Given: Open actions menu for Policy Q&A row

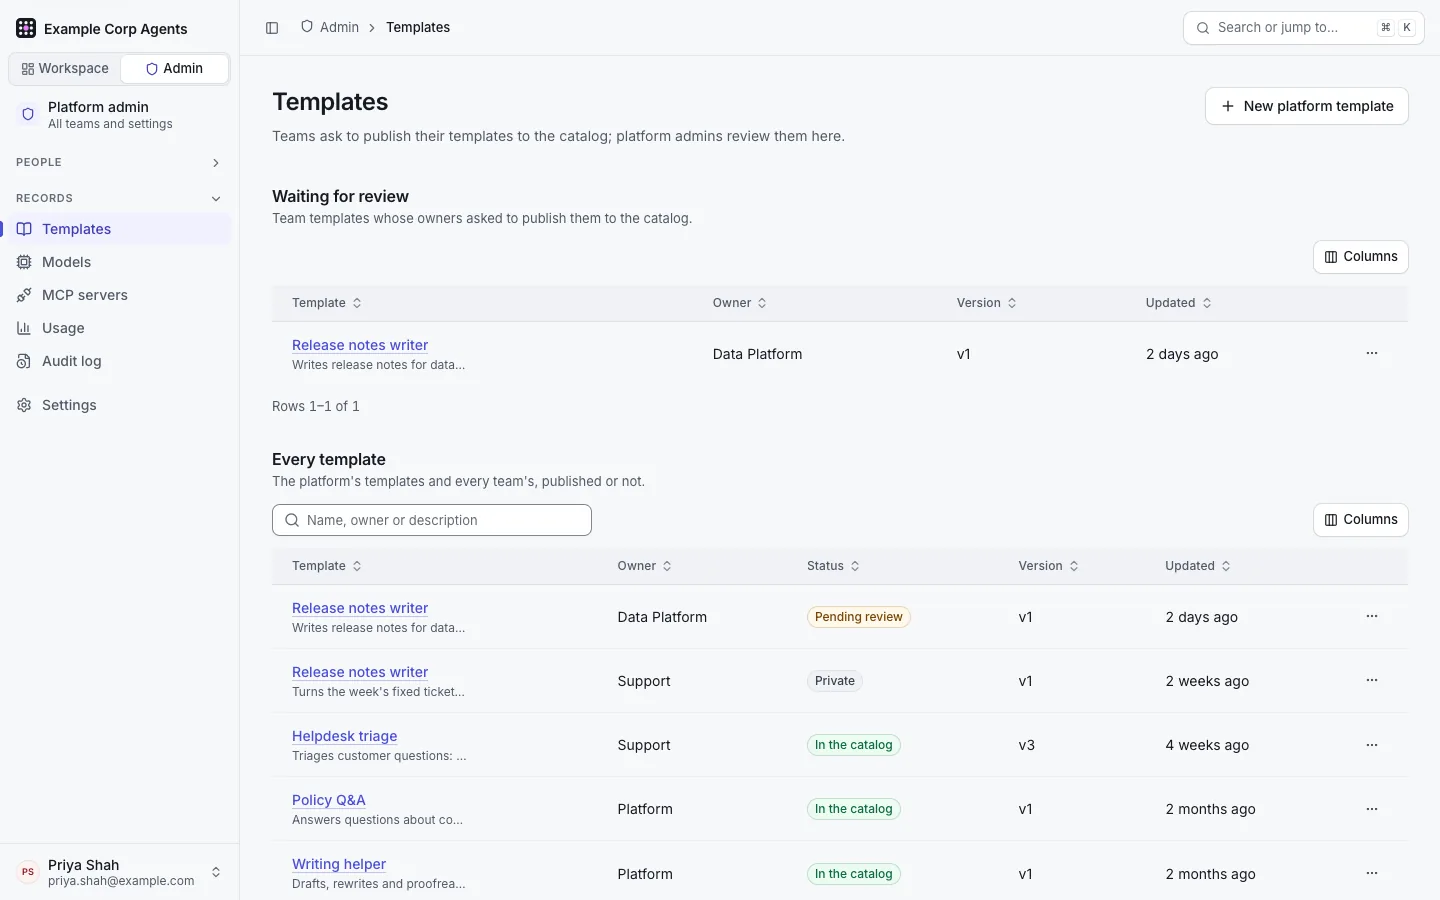Looking at the screenshot, I should pyautogui.click(x=1372, y=809).
